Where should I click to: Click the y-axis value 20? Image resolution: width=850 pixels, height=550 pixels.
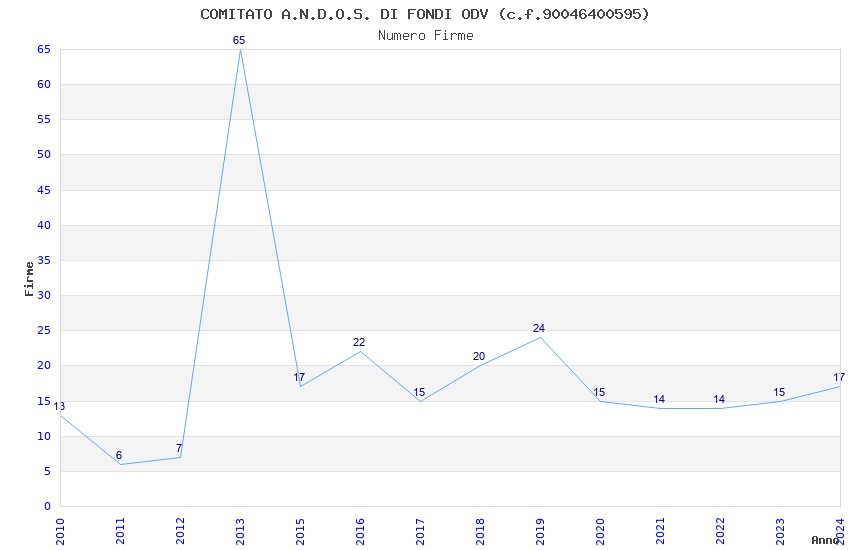(x=44, y=365)
